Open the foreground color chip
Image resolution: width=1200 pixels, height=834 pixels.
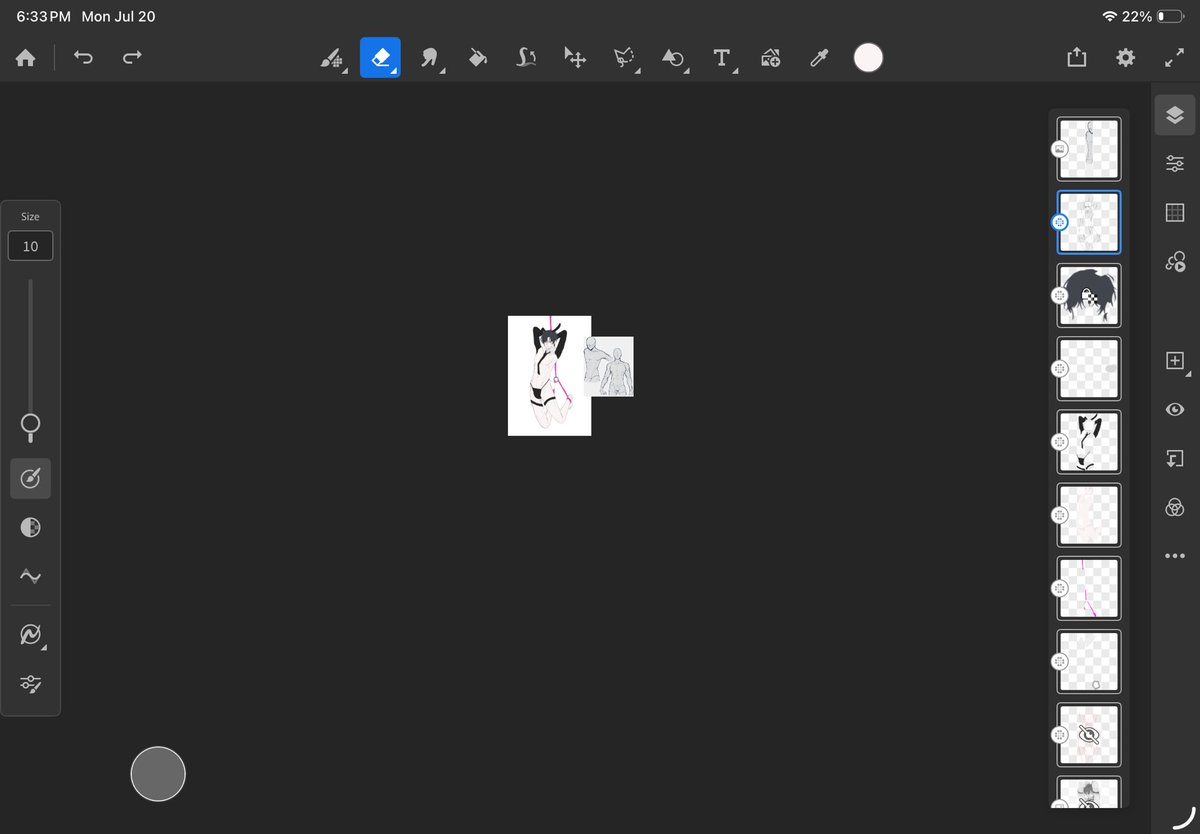(868, 58)
